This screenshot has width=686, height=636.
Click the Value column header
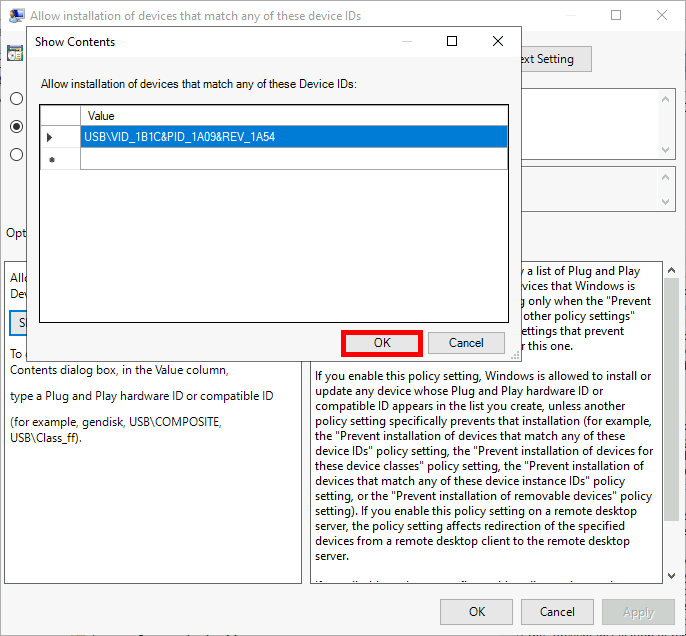pos(294,116)
